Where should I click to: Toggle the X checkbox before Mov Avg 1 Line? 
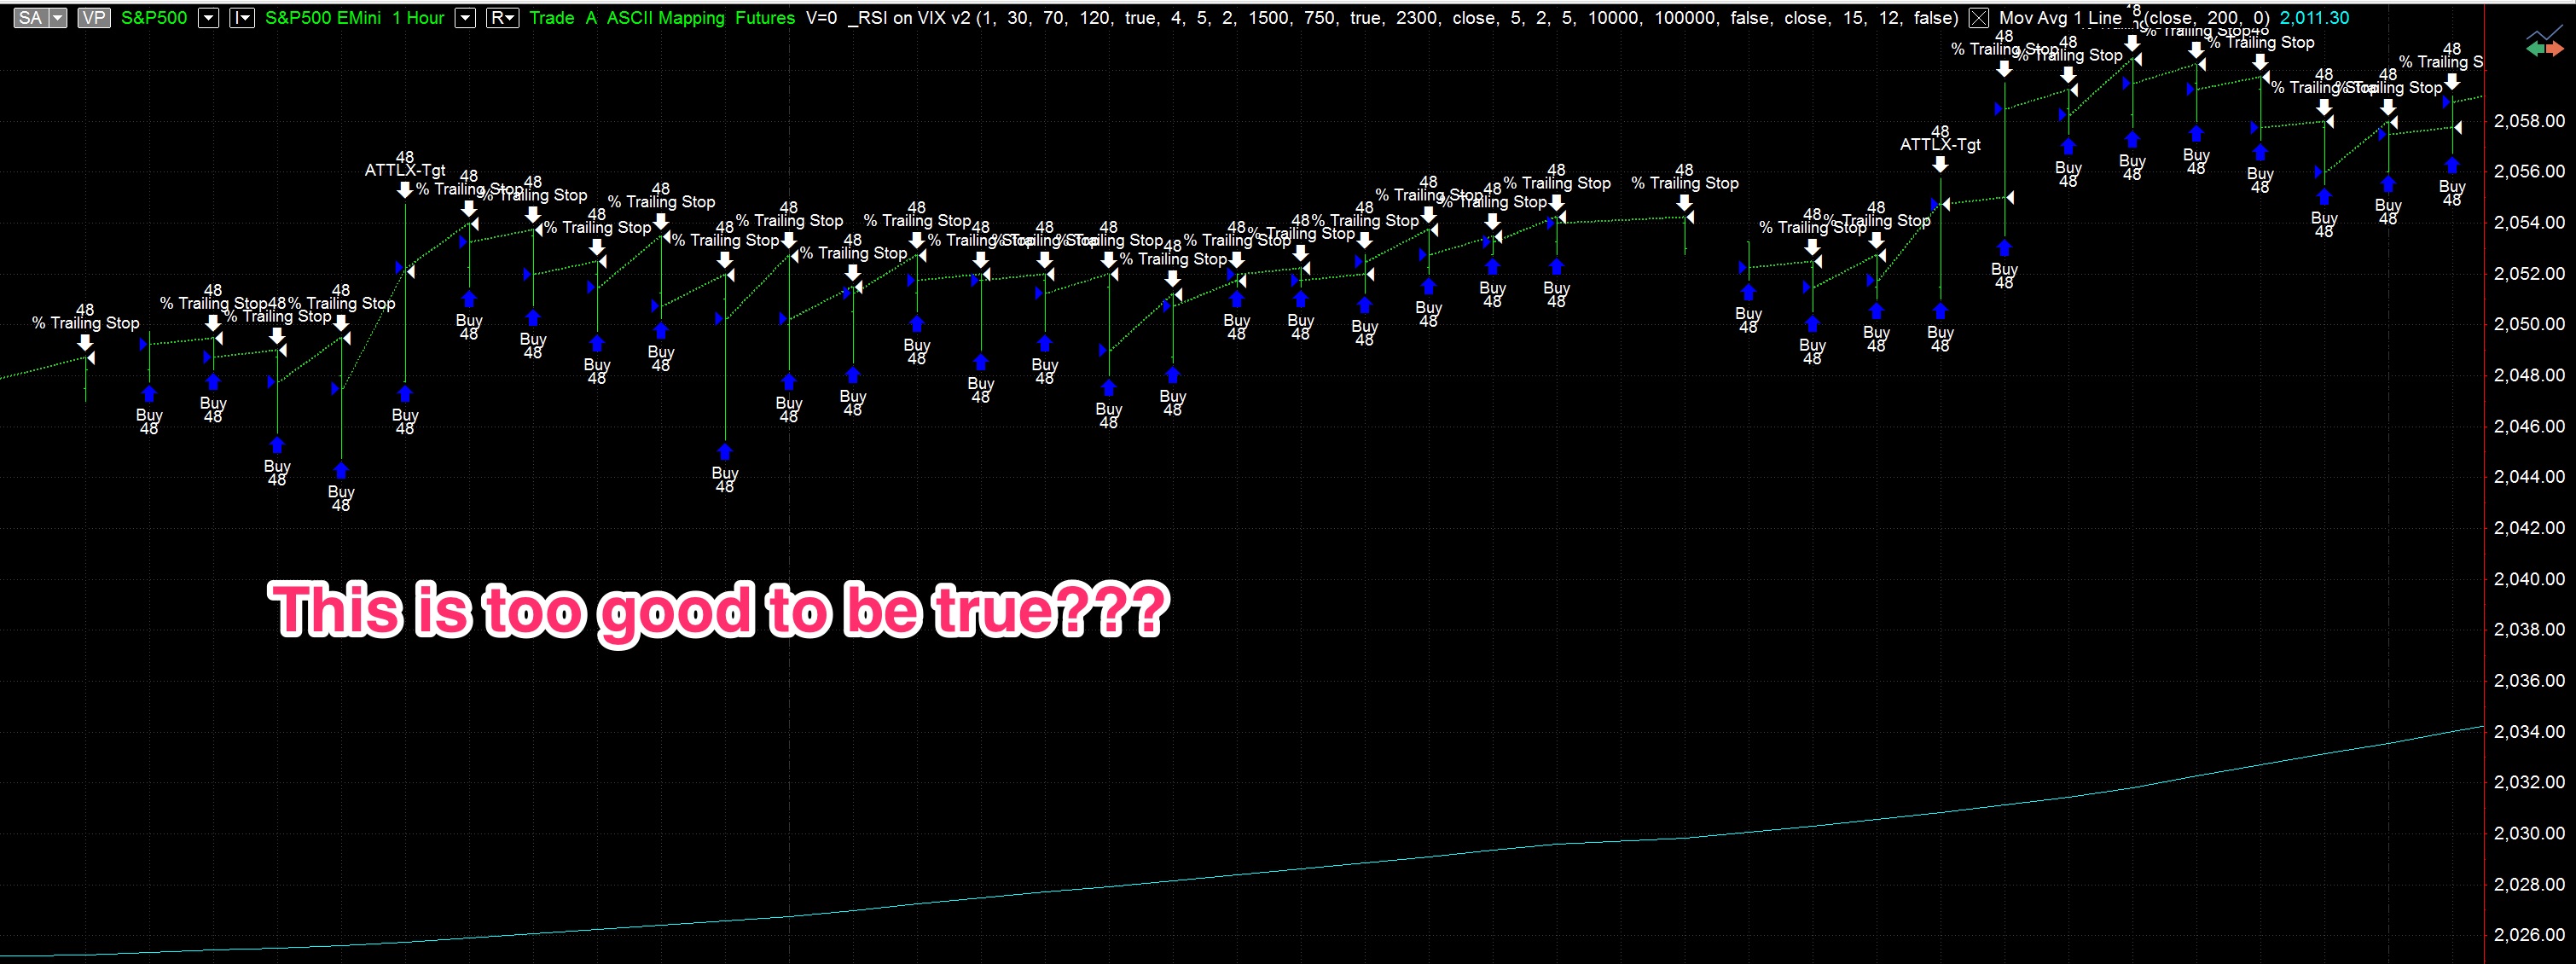1978,18
